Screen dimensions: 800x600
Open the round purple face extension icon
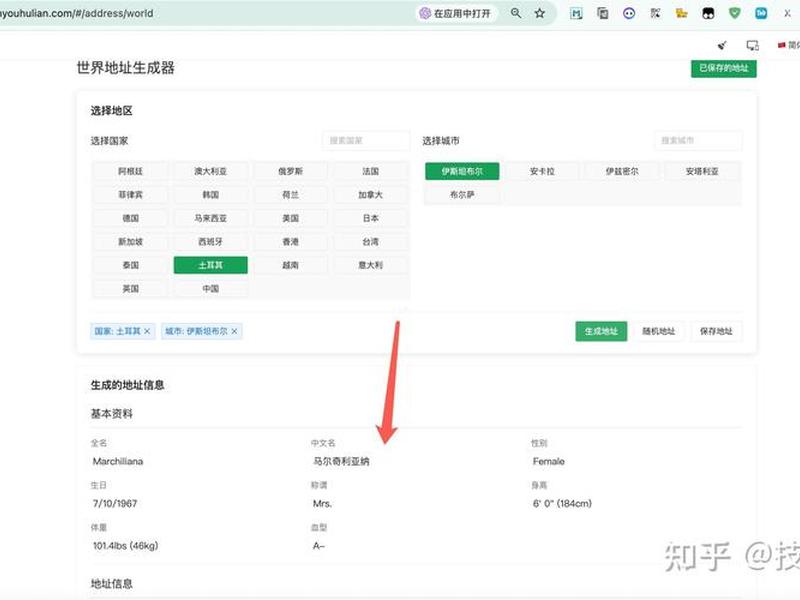[629, 13]
